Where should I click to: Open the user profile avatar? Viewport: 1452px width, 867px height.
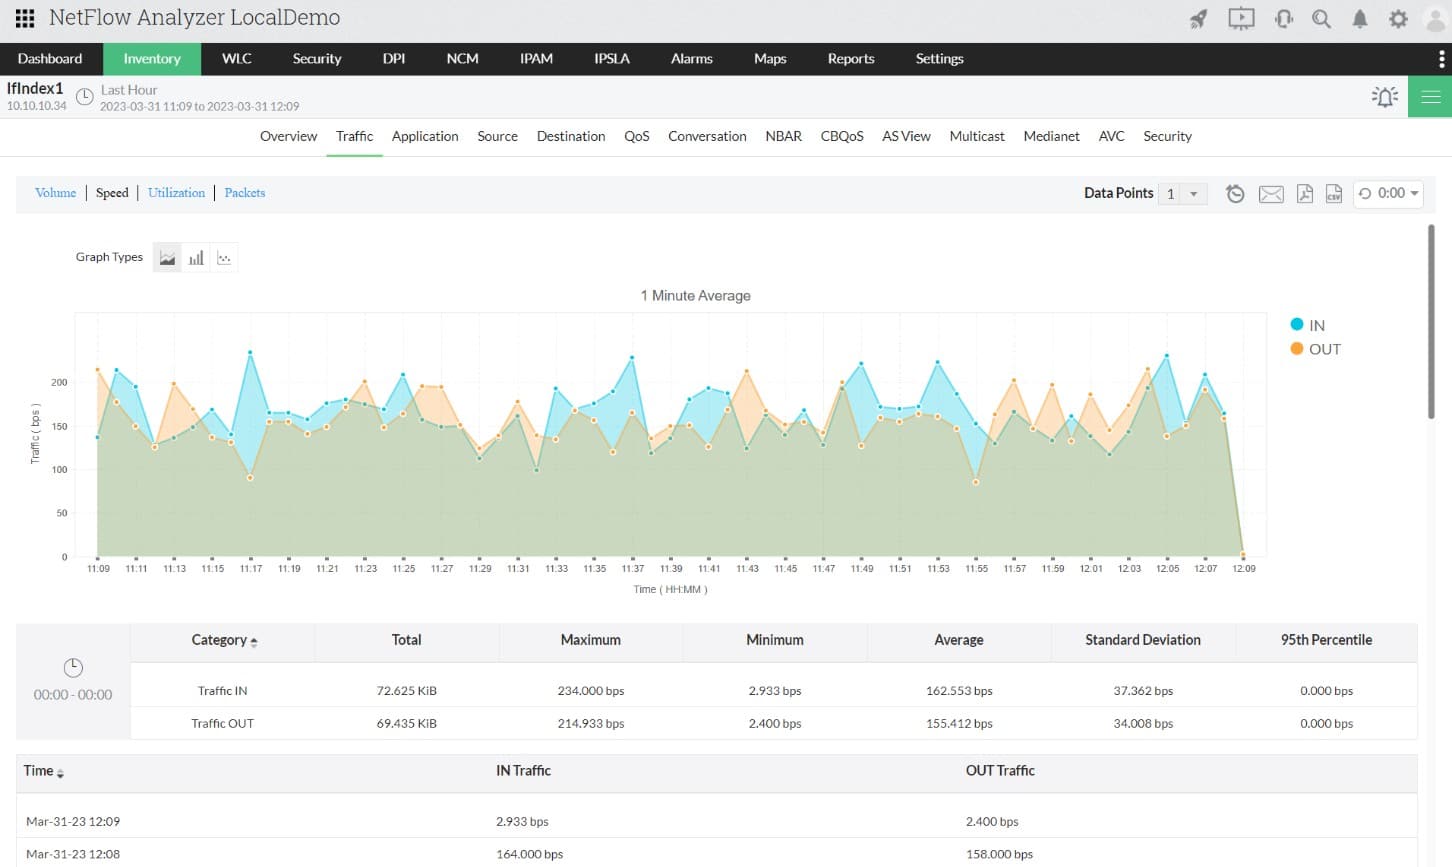coord(1436,19)
